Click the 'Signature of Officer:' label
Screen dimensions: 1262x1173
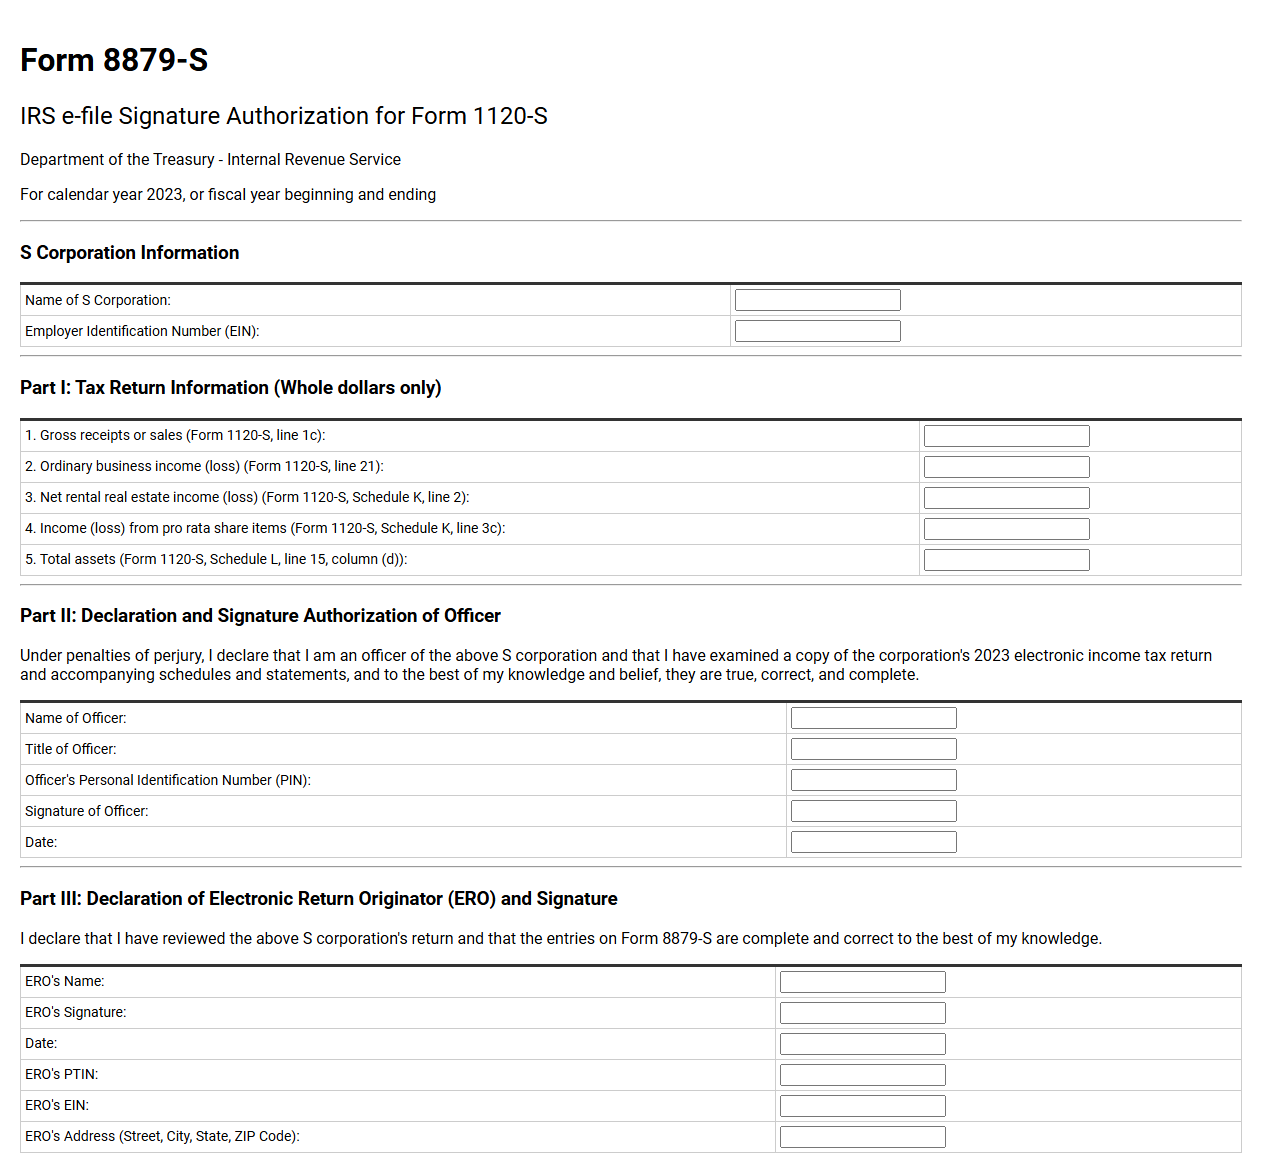coord(87,811)
